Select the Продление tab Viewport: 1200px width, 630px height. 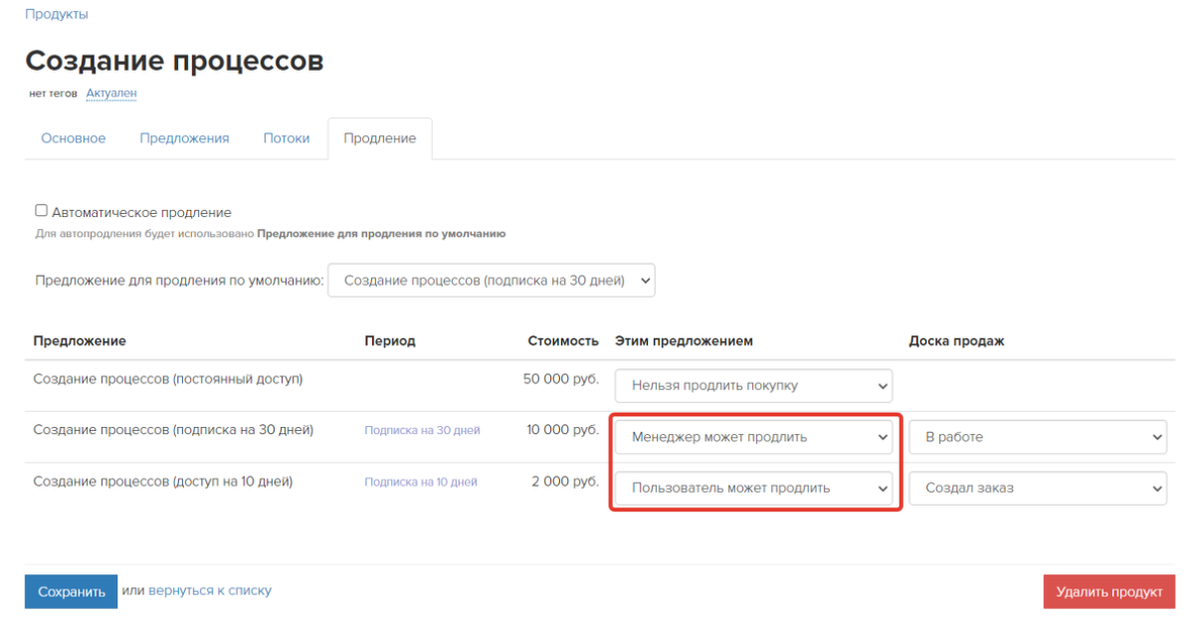[379, 138]
